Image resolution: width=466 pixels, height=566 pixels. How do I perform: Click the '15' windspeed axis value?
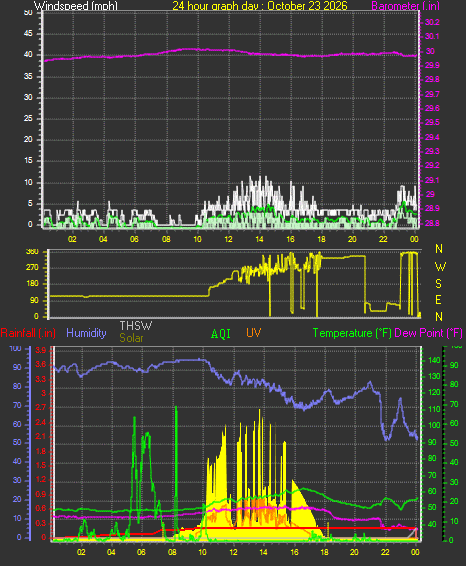point(28,161)
